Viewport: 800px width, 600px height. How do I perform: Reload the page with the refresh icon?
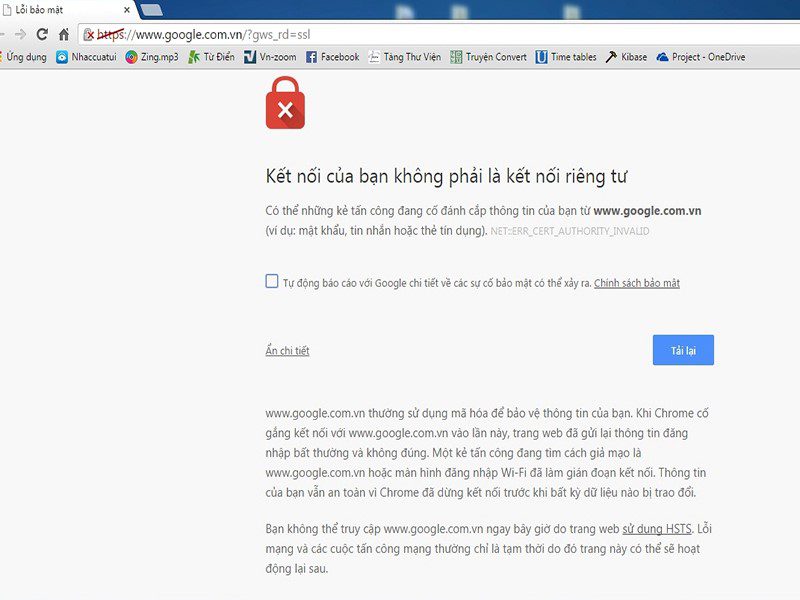pyautogui.click(x=42, y=34)
